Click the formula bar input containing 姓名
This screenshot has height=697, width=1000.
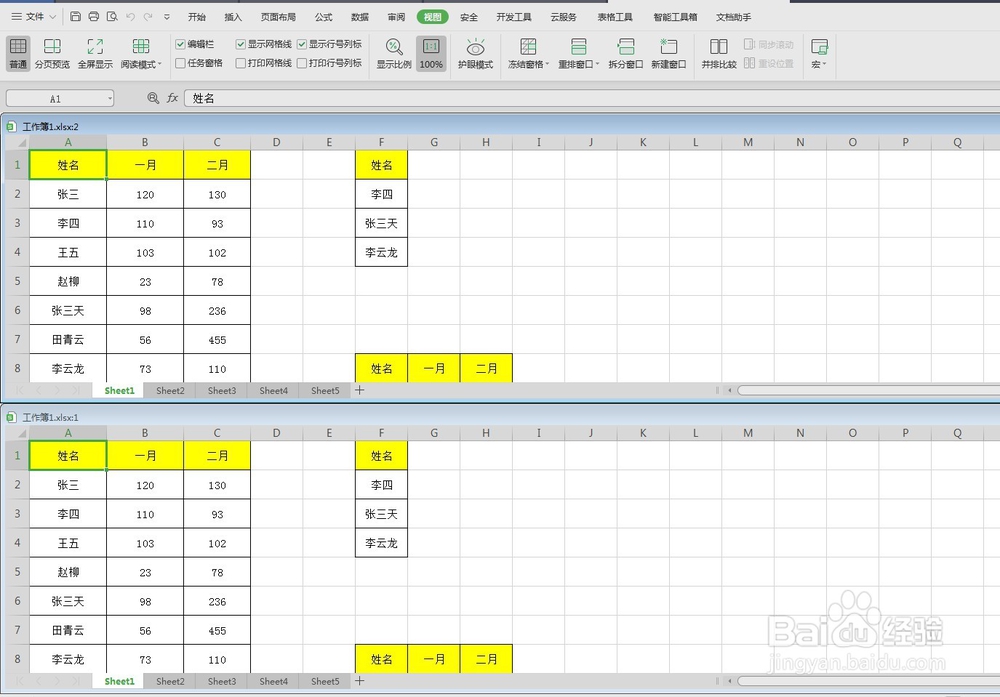(592, 98)
